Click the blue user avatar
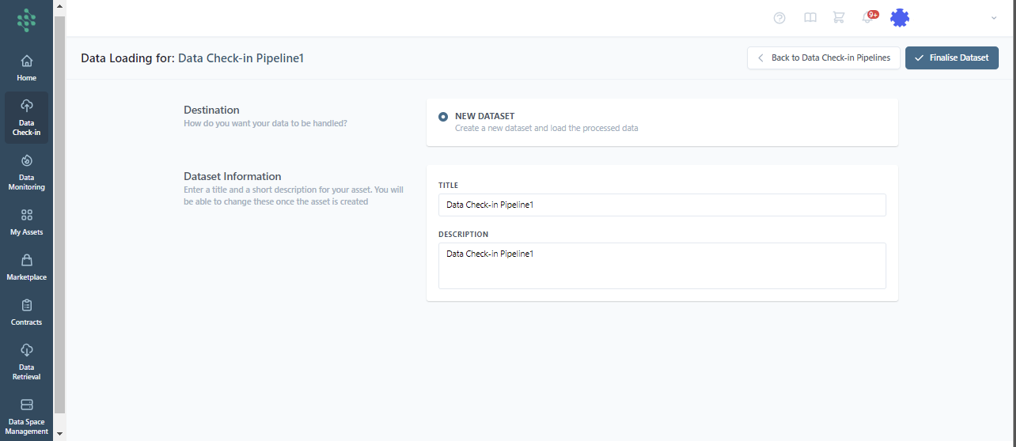 pyautogui.click(x=899, y=18)
